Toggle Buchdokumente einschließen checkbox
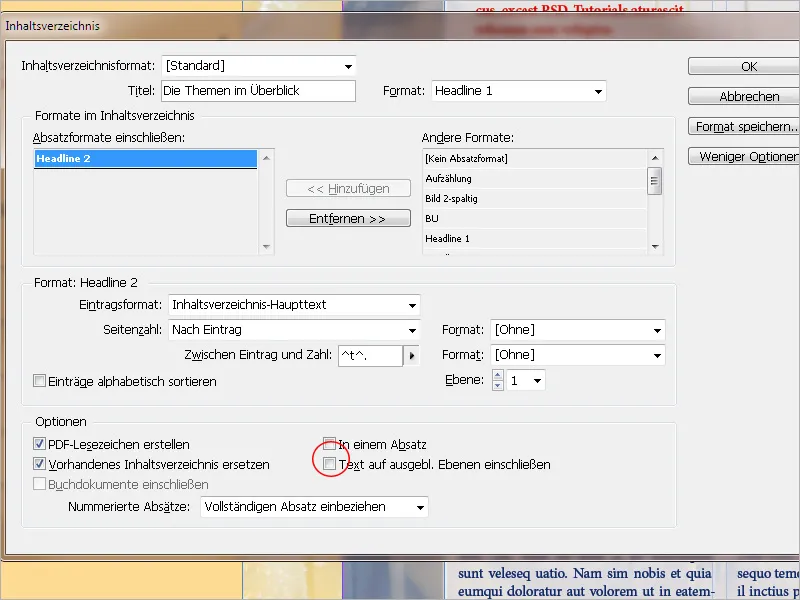800x600 pixels. pos(39,484)
